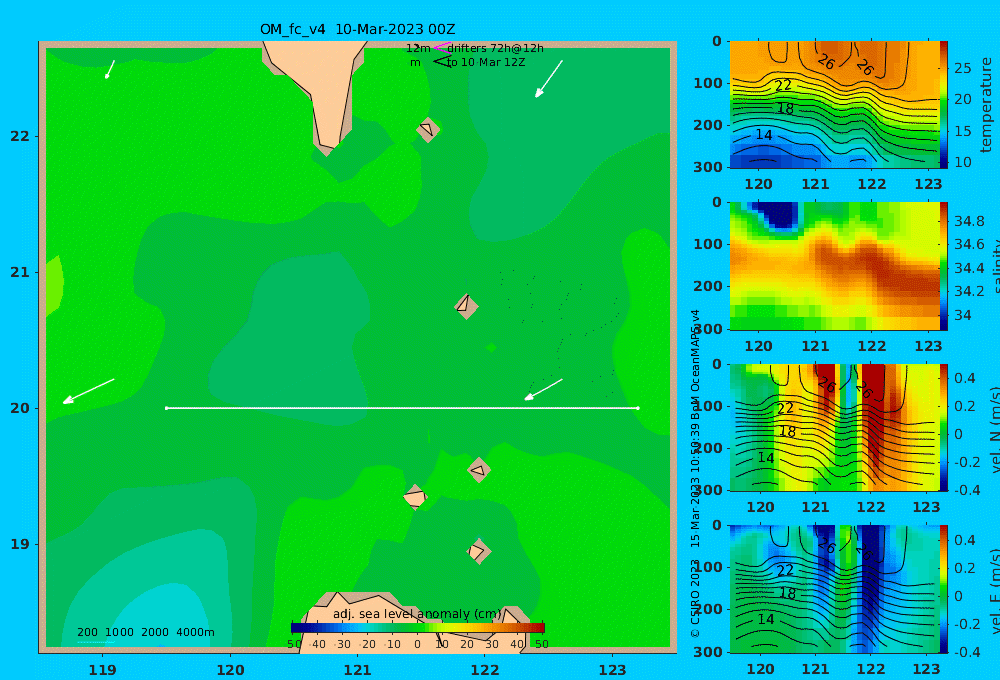Click longitude label 119 on main map axis

coord(103,670)
